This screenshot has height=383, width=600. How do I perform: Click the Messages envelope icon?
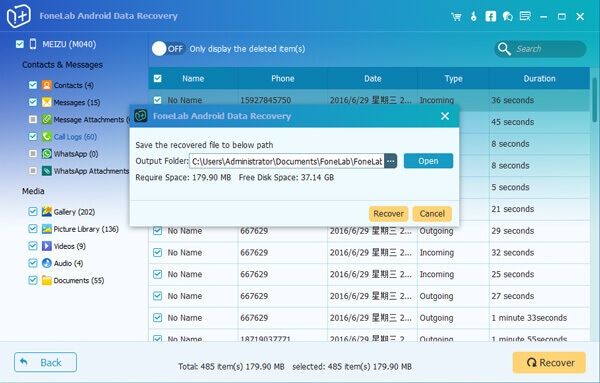pos(47,102)
